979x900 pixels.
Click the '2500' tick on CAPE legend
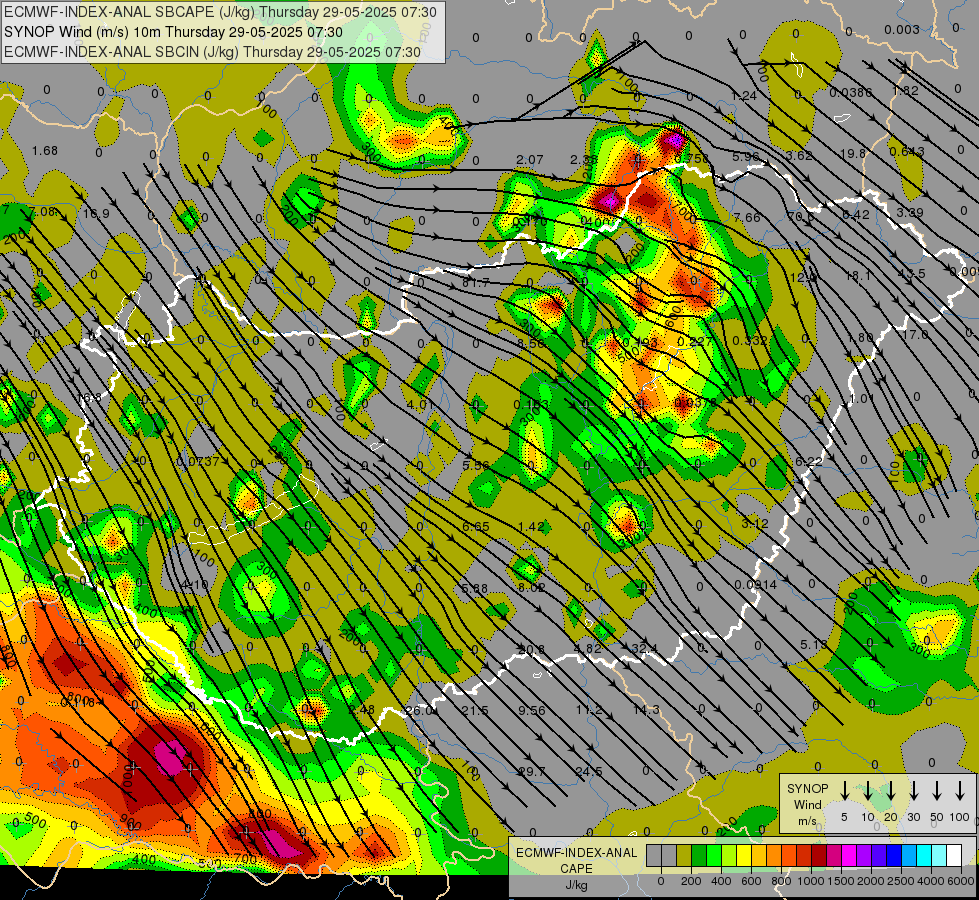pos(901,881)
